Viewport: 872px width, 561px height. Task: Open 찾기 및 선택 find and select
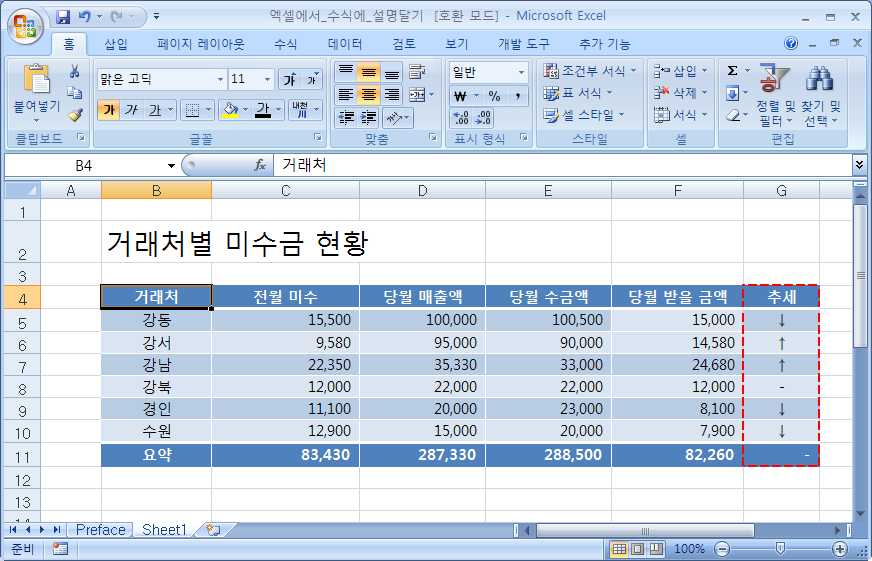(821, 95)
